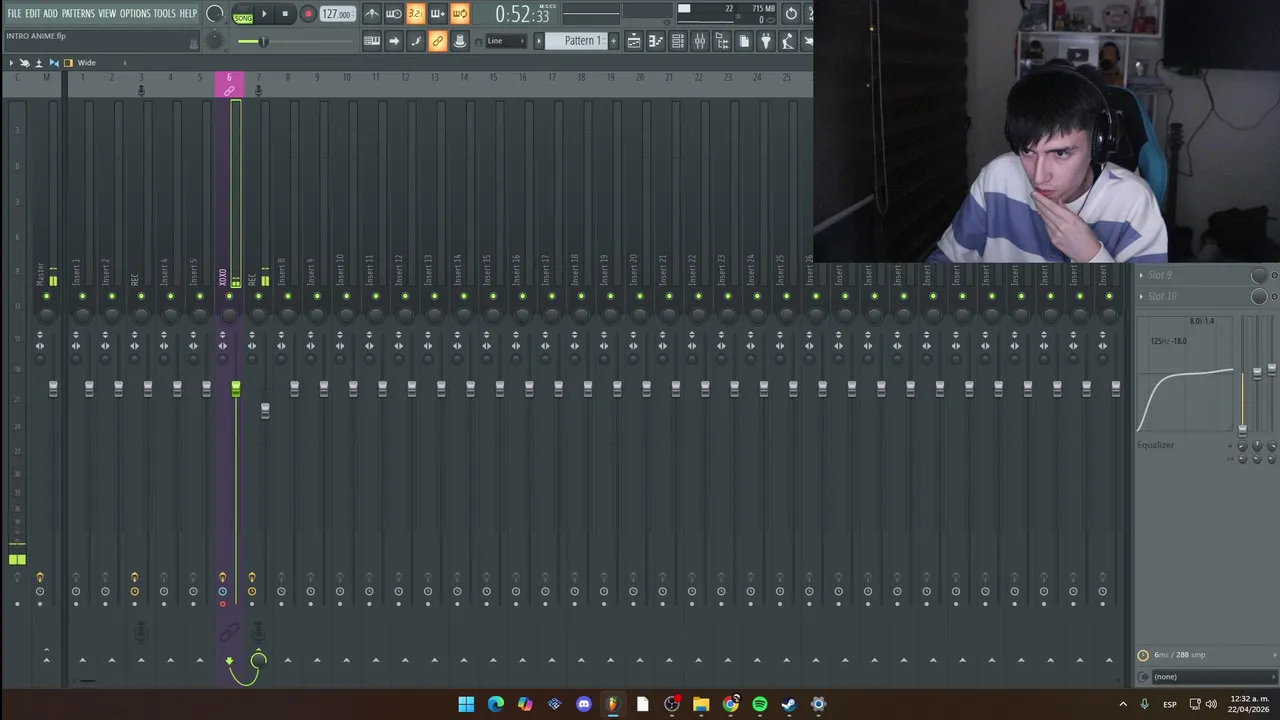This screenshot has height=720, width=1280.
Task: Toggle the overdub blend recording icon
Action: point(437,14)
